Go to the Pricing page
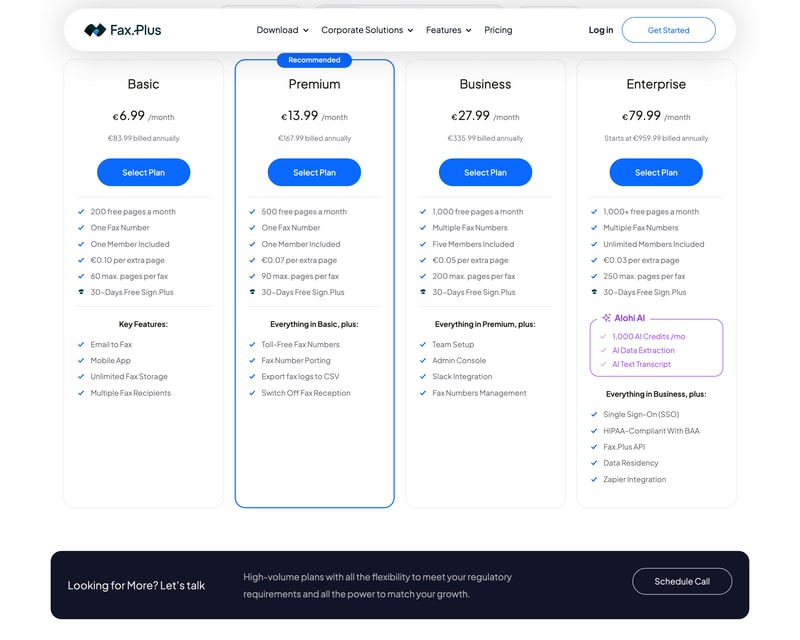 [498, 30]
